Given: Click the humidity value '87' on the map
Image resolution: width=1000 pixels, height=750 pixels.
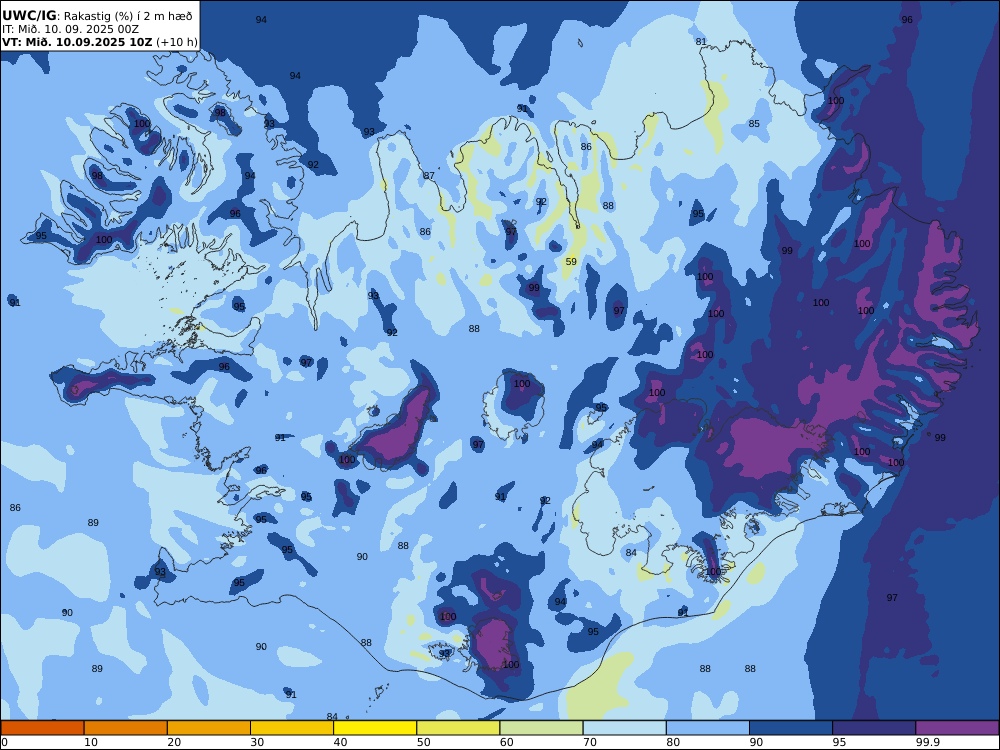Looking at the screenshot, I should (x=429, y=176).
